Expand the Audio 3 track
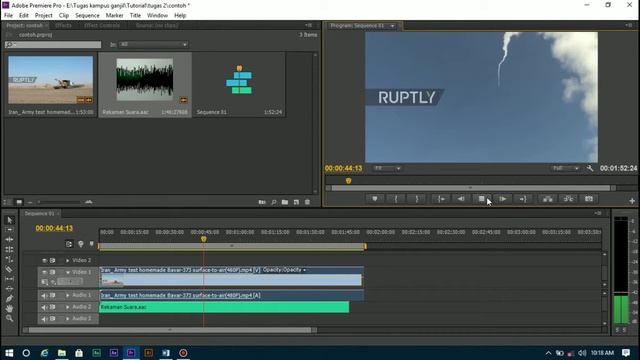The image size is (640, 360). click(68, 318)
